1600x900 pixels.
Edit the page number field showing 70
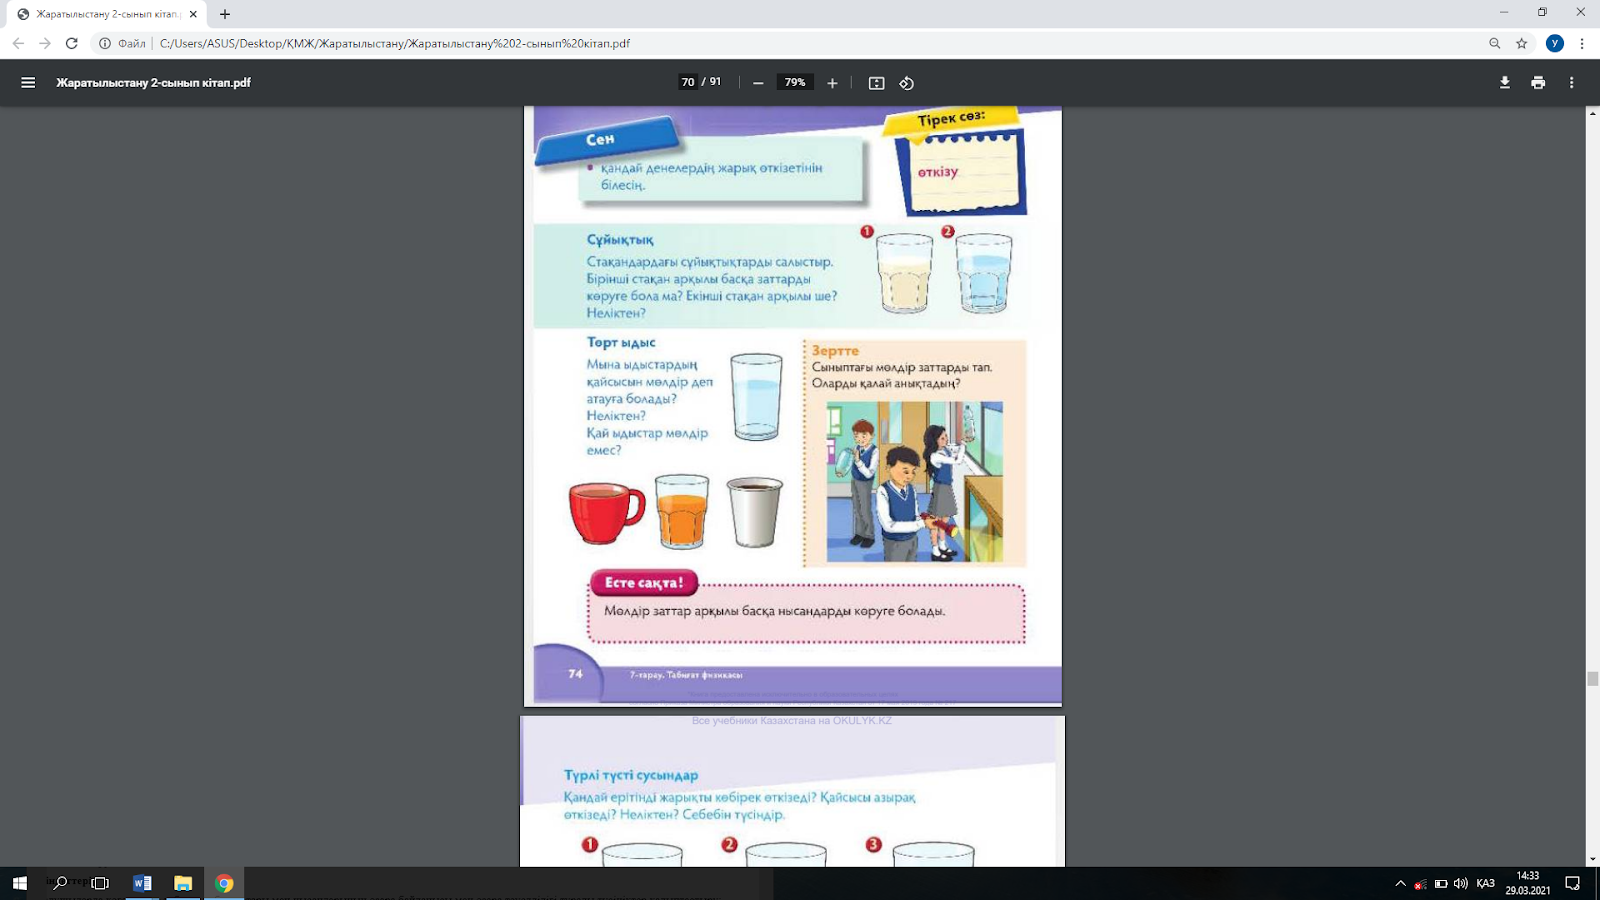tap(688, 82)
